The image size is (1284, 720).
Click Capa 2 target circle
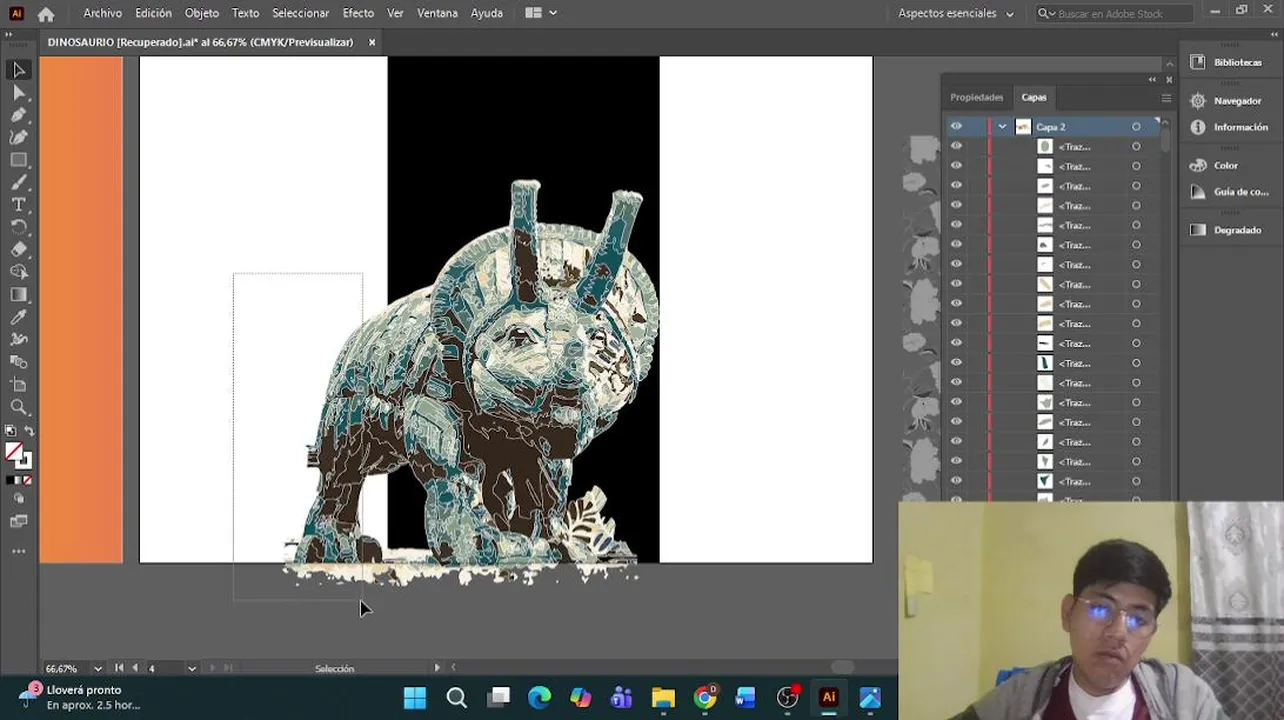1136,127
